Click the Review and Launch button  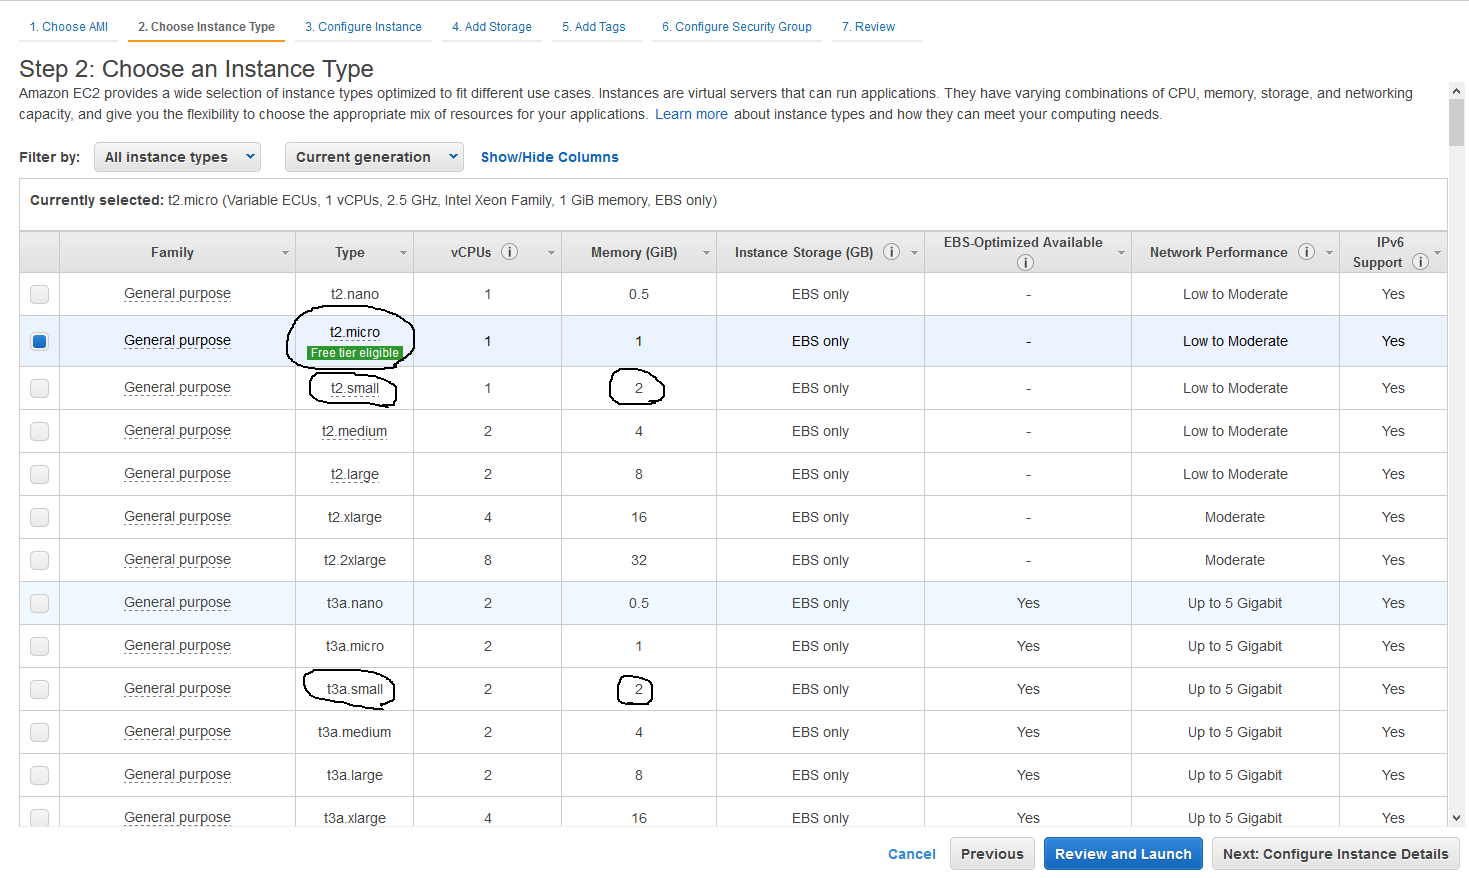tap(1123, 854)
